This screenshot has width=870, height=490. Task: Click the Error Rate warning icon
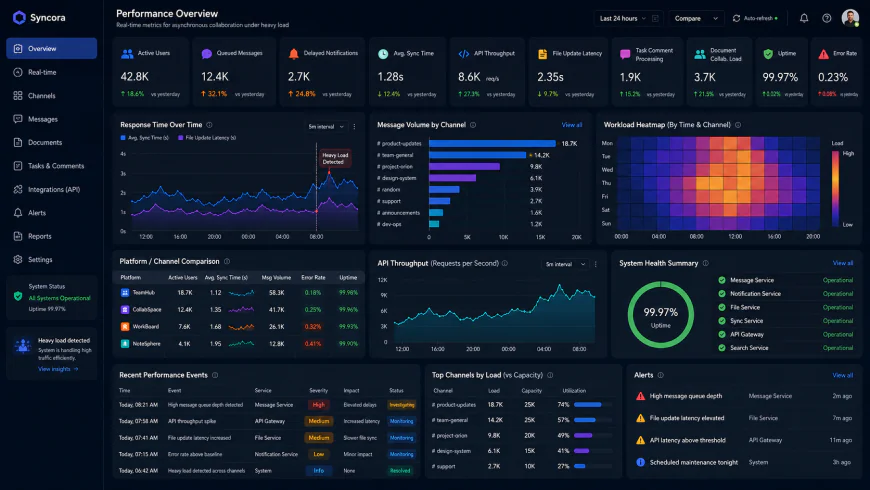(x=823, y=54)
